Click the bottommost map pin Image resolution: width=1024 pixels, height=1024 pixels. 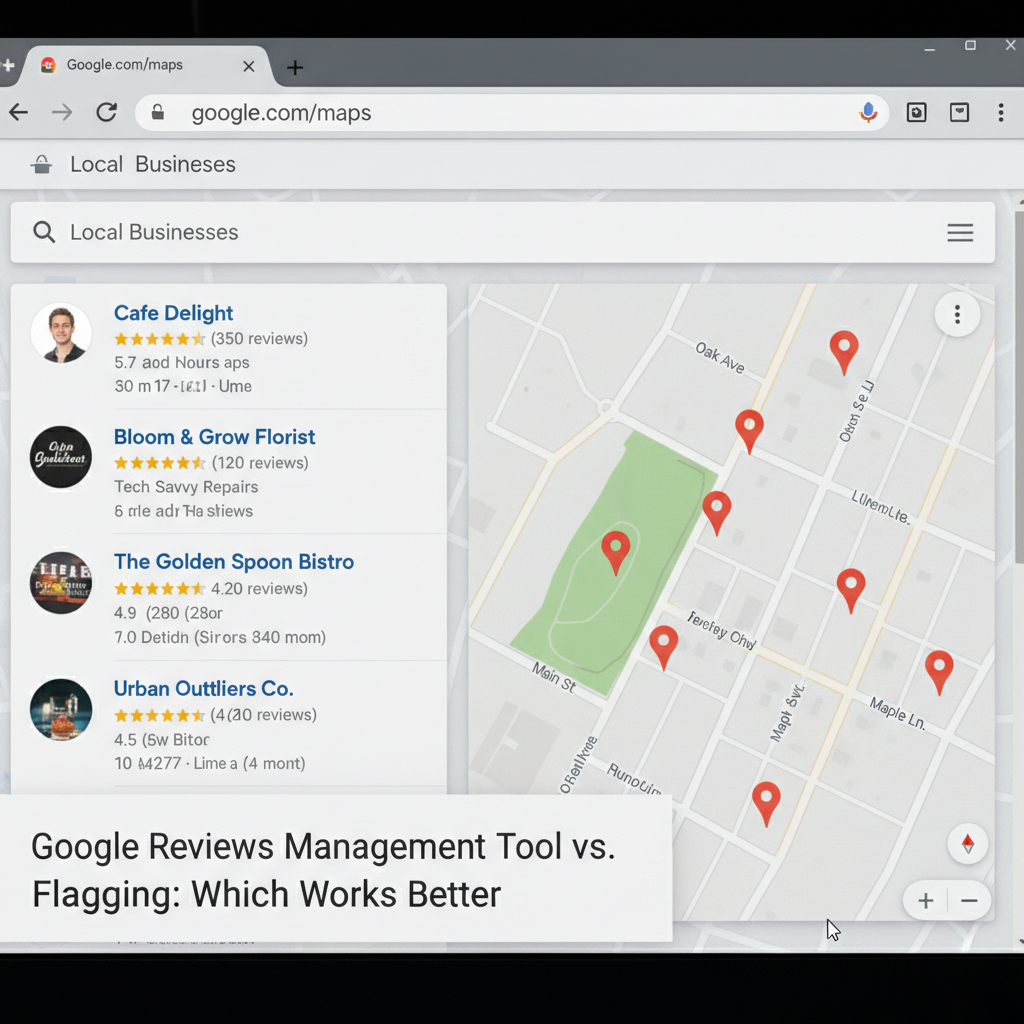[766, 803]
